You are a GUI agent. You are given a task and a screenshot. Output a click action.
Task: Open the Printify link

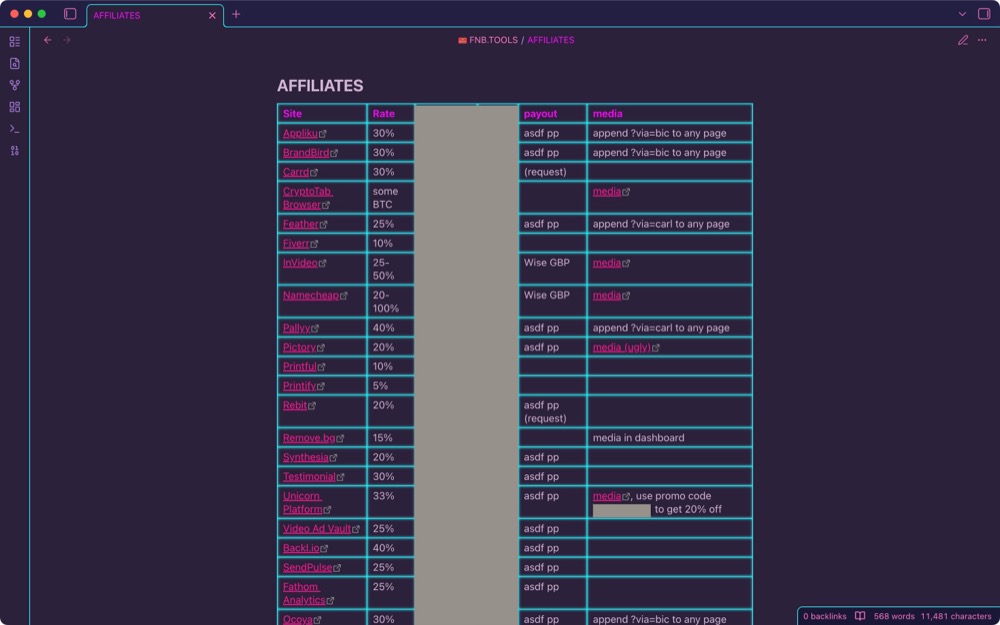click(300, 386)
